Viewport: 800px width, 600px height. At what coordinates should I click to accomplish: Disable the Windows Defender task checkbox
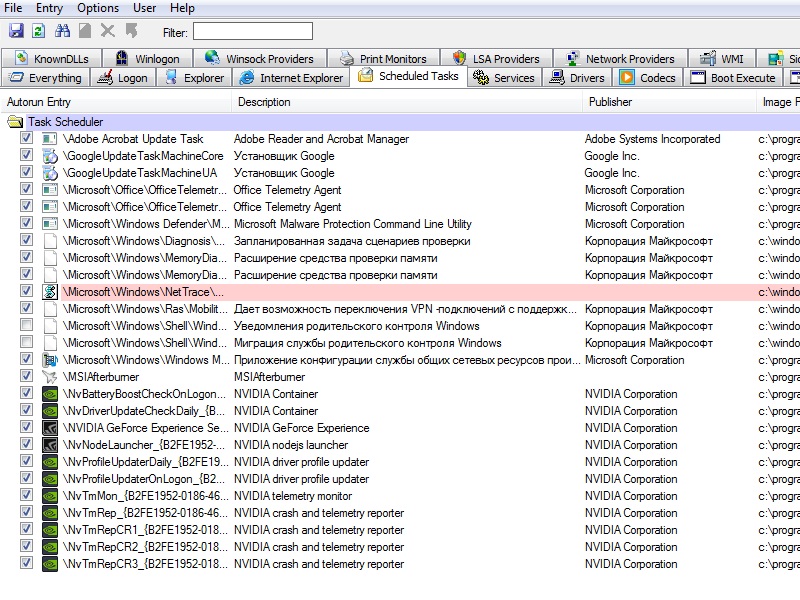tap(26, 222)
